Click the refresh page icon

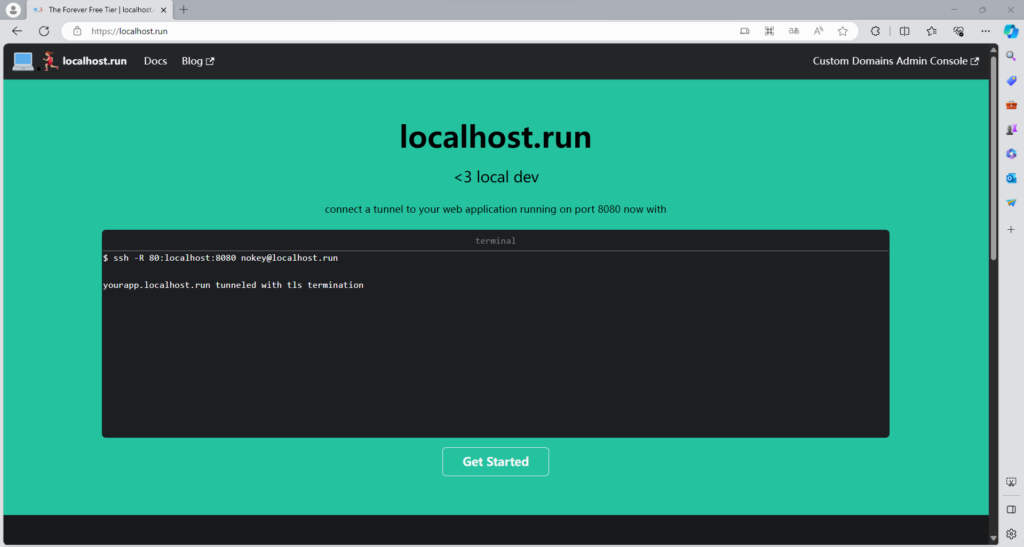43,31
